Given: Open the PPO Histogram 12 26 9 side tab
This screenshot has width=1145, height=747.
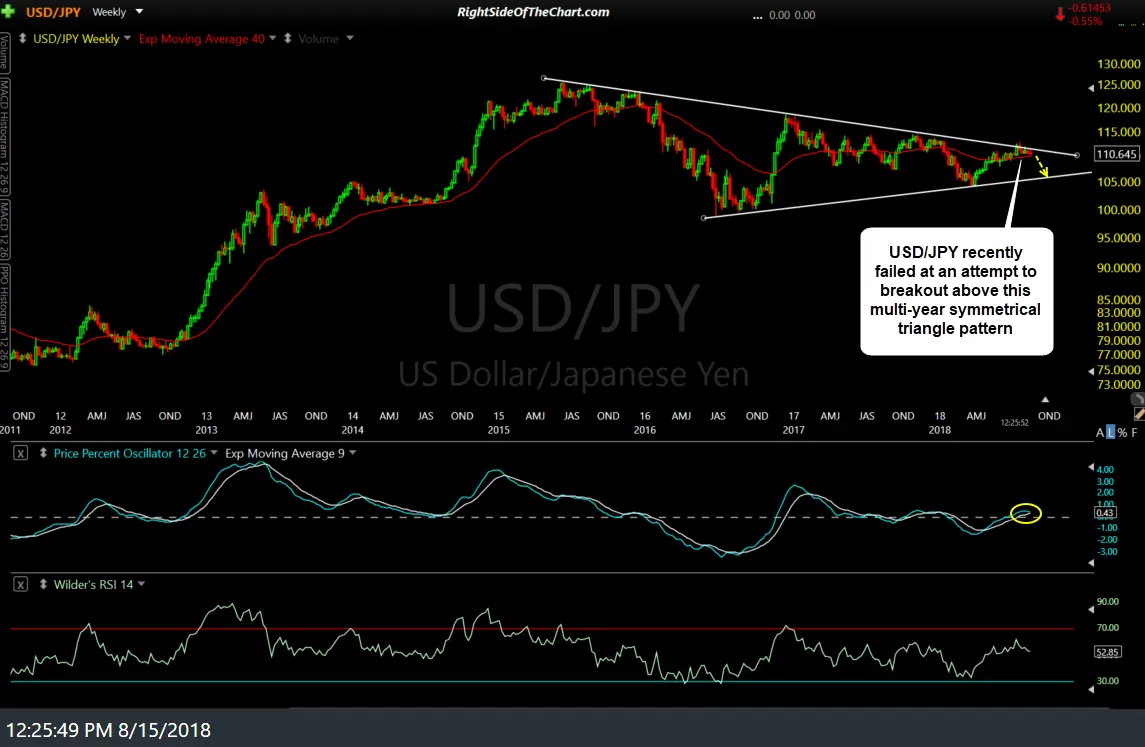Looking at the screenshot, I should click(x=4, y=317).
